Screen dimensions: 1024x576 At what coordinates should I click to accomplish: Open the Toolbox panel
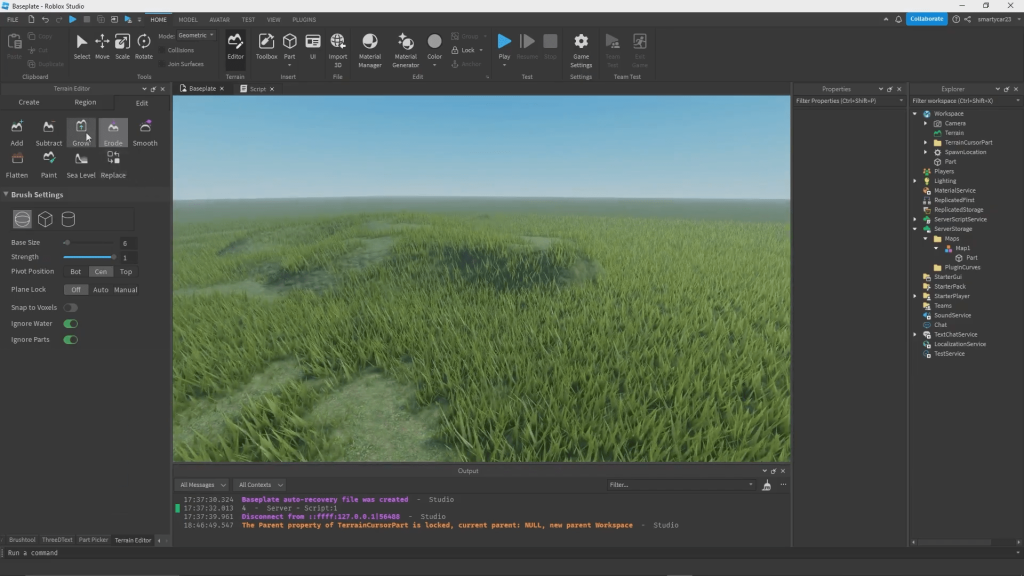pyautogui.click(x=266, y=47)
